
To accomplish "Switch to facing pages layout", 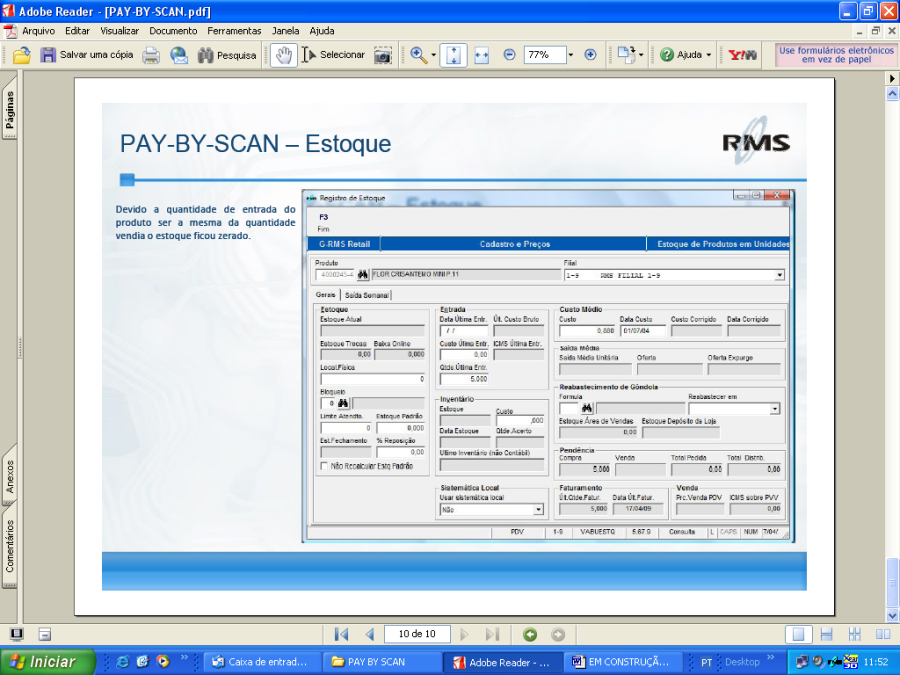I will point(882,634).
